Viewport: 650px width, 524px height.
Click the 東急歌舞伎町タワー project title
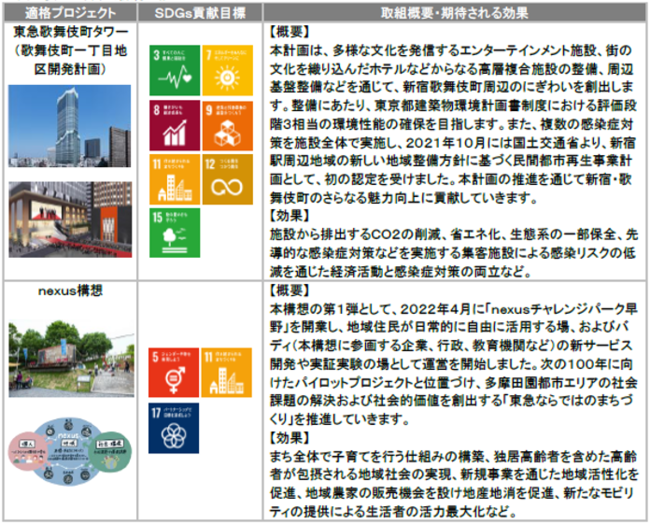(x=67, y=32)
